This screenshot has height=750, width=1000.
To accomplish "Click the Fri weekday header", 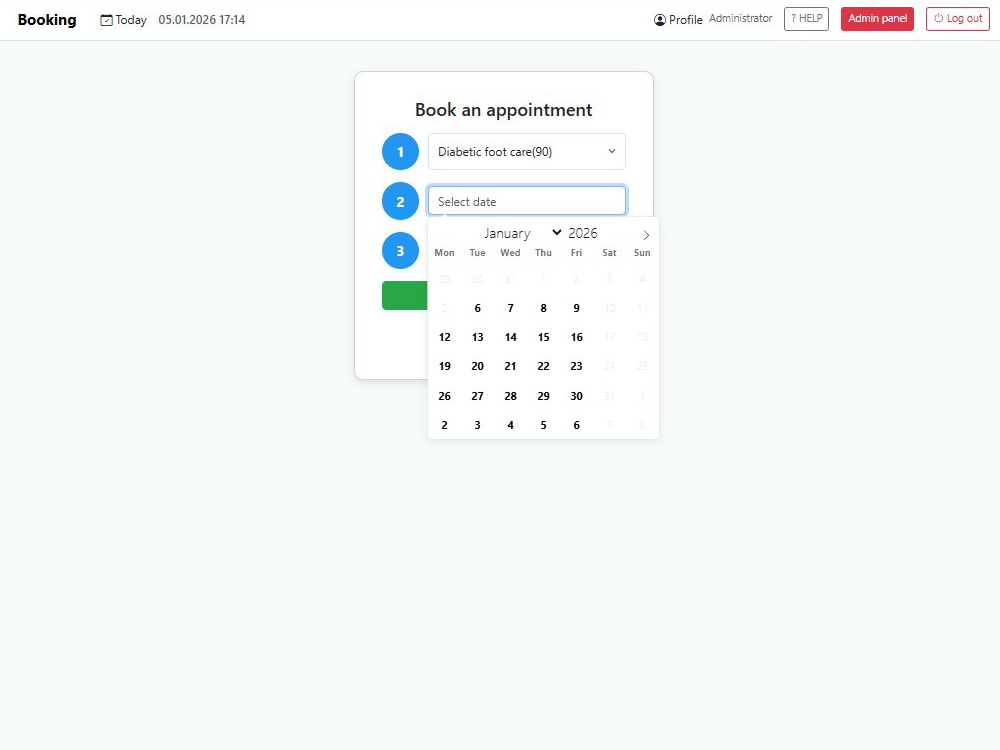I will pos(577,253).
